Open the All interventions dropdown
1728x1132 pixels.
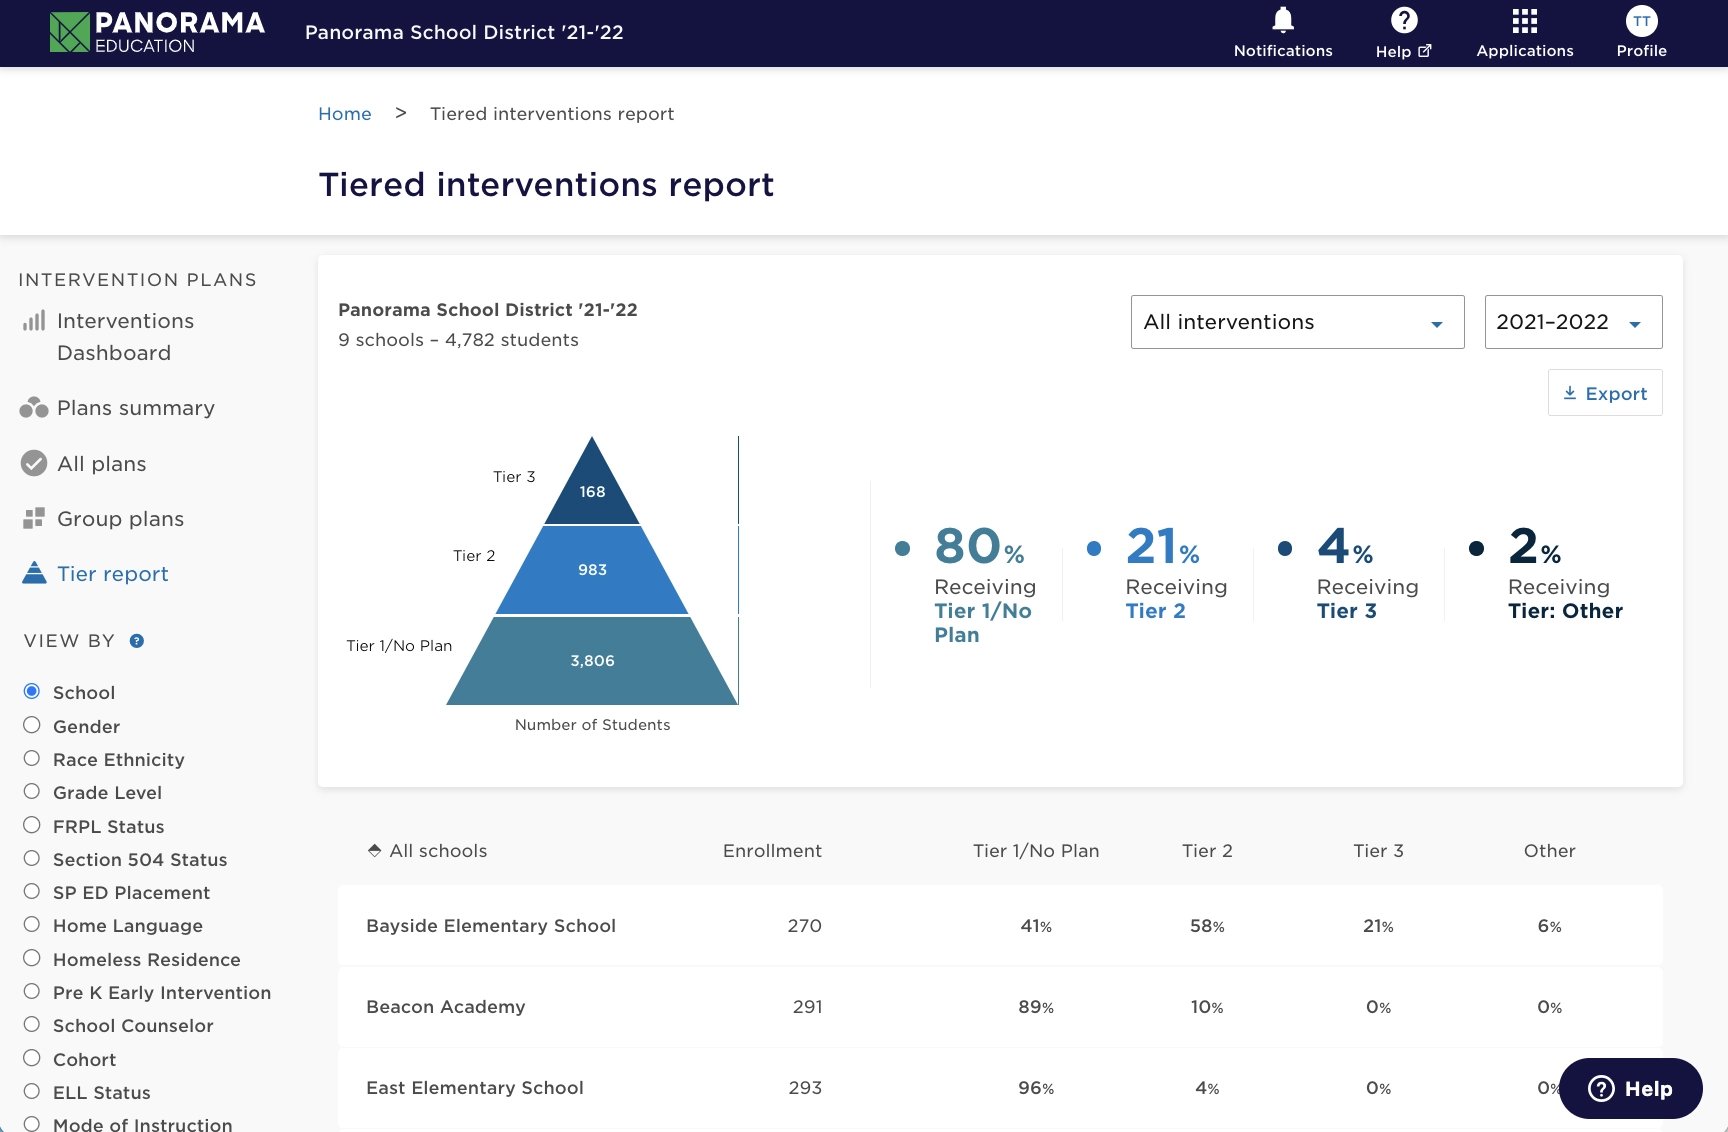(1296, 322)
